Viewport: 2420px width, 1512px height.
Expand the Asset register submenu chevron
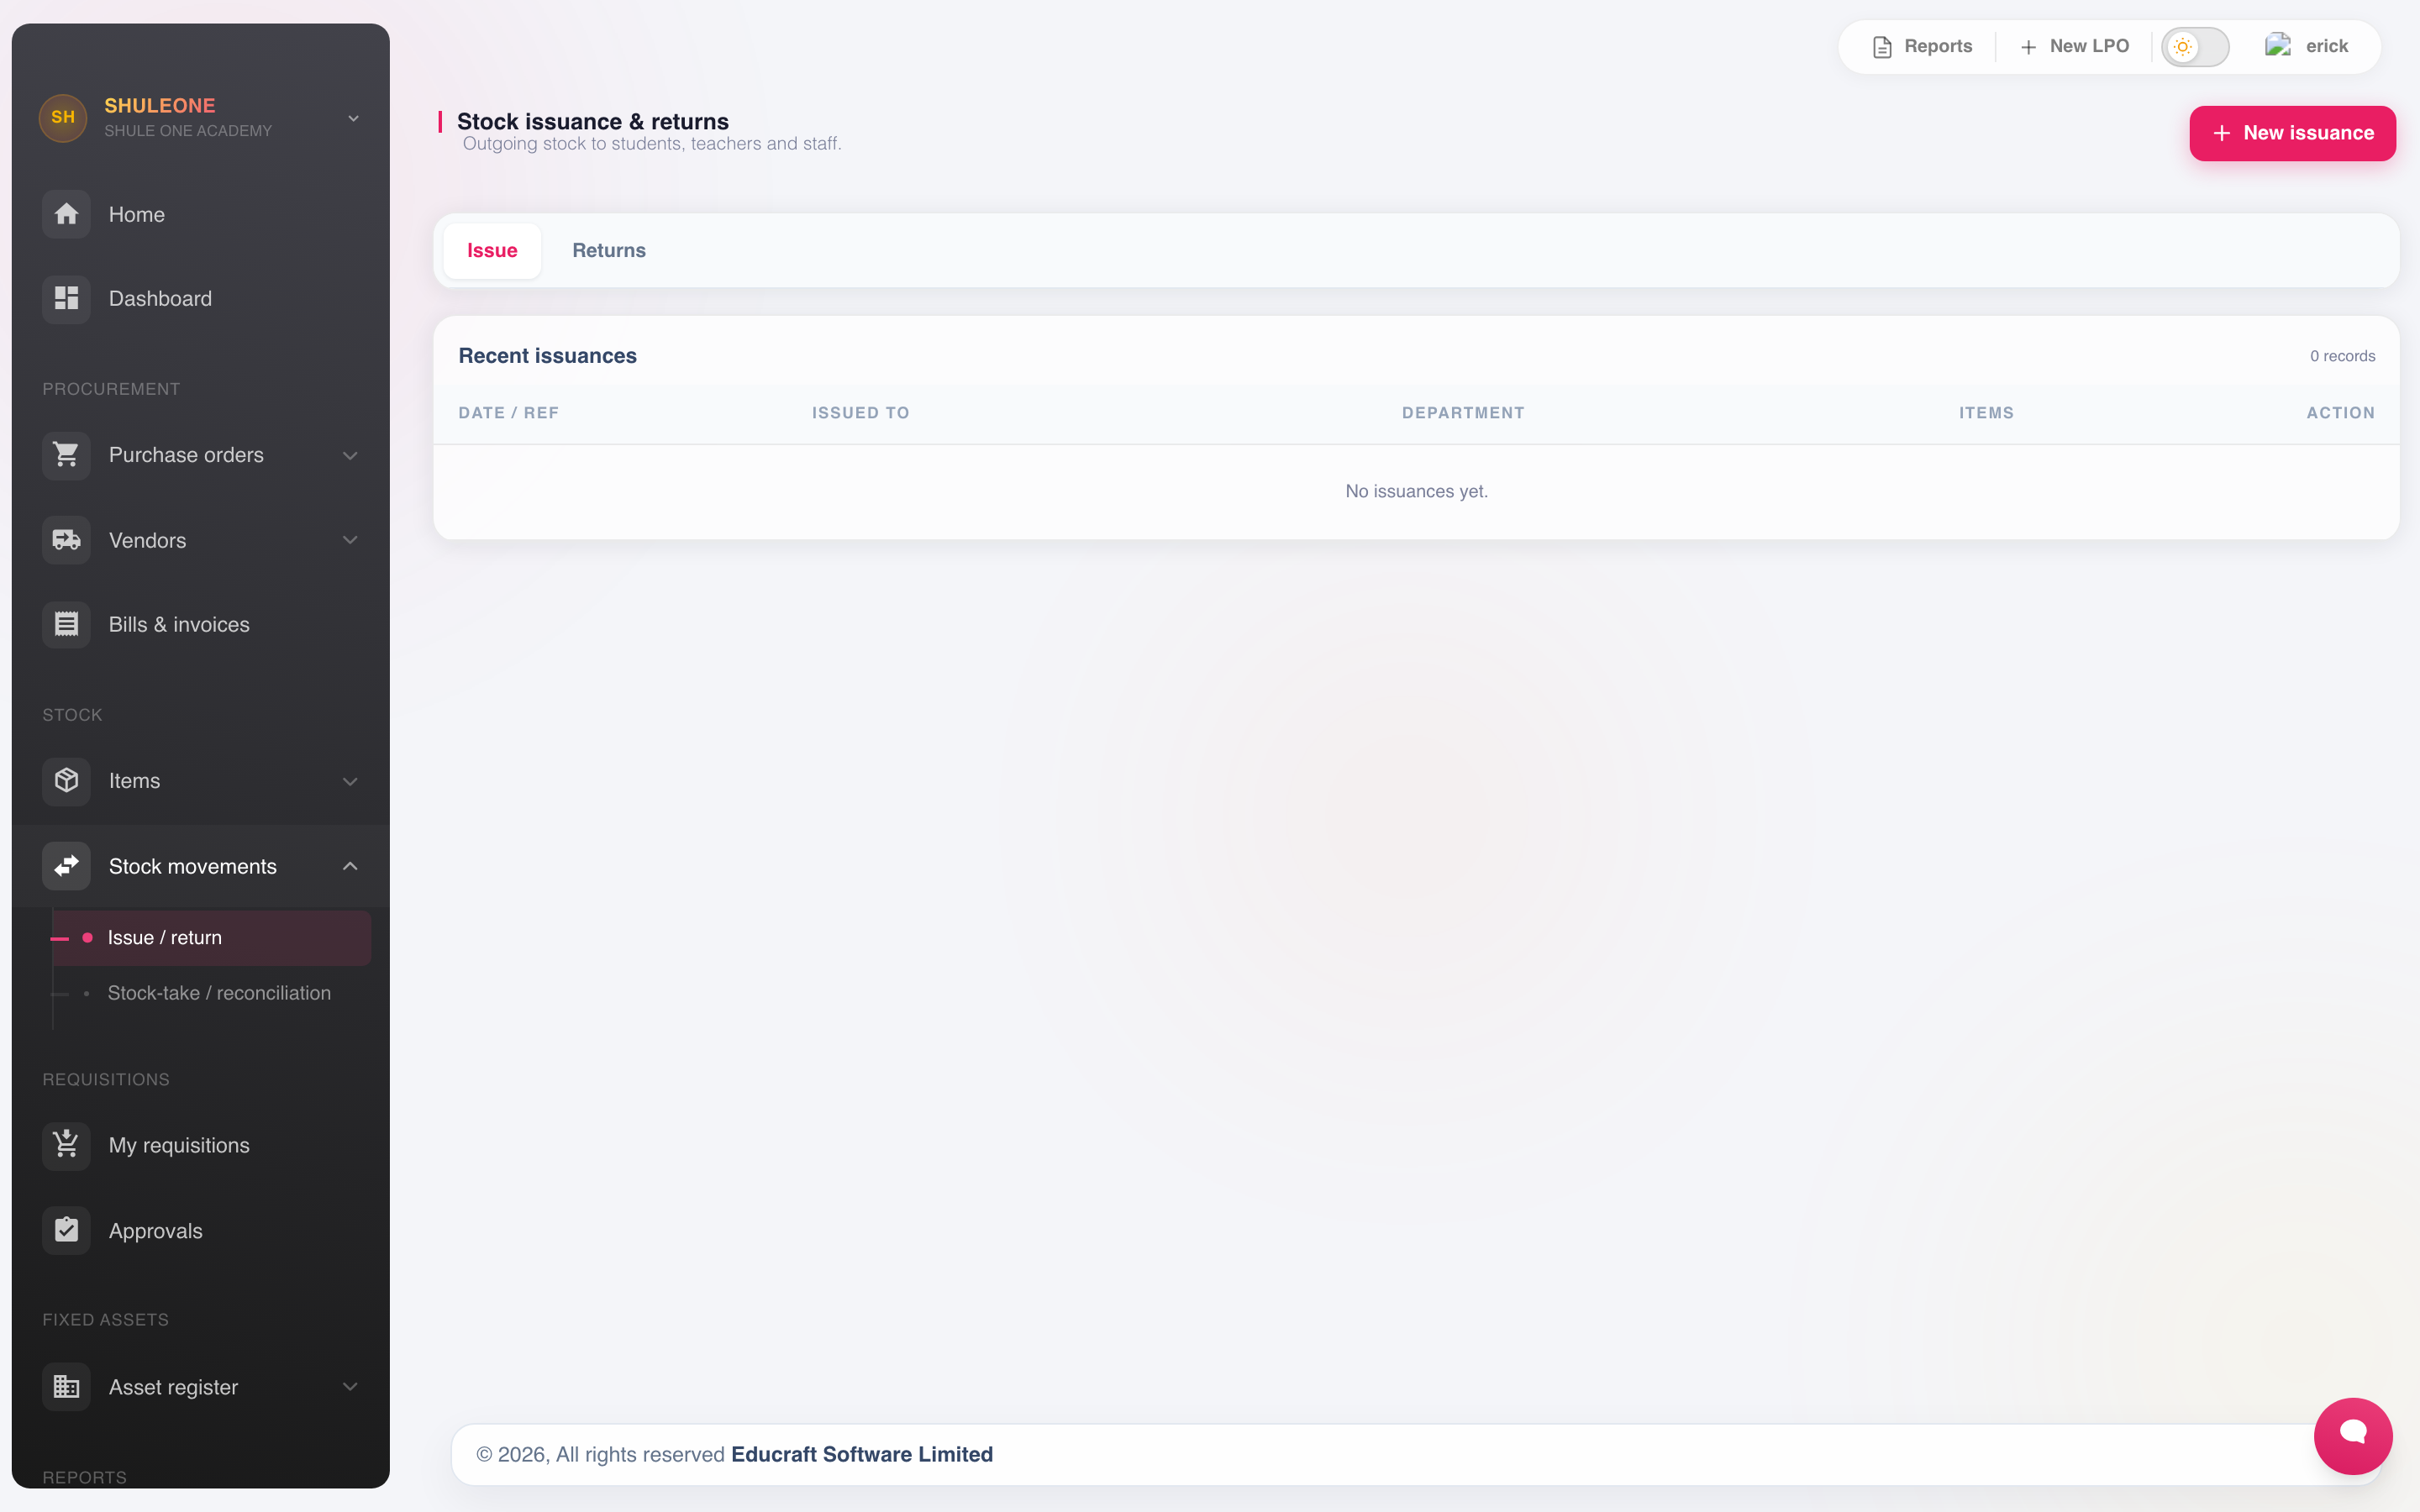click(350, 1387)
